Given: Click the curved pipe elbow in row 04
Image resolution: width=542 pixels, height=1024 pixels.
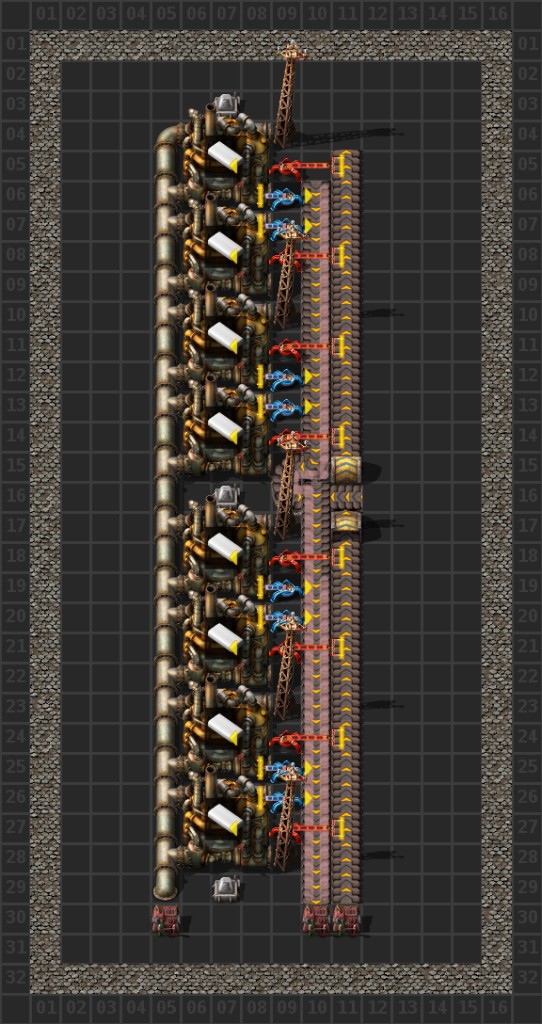Looking at the screenshot, I should pos(168,138).
